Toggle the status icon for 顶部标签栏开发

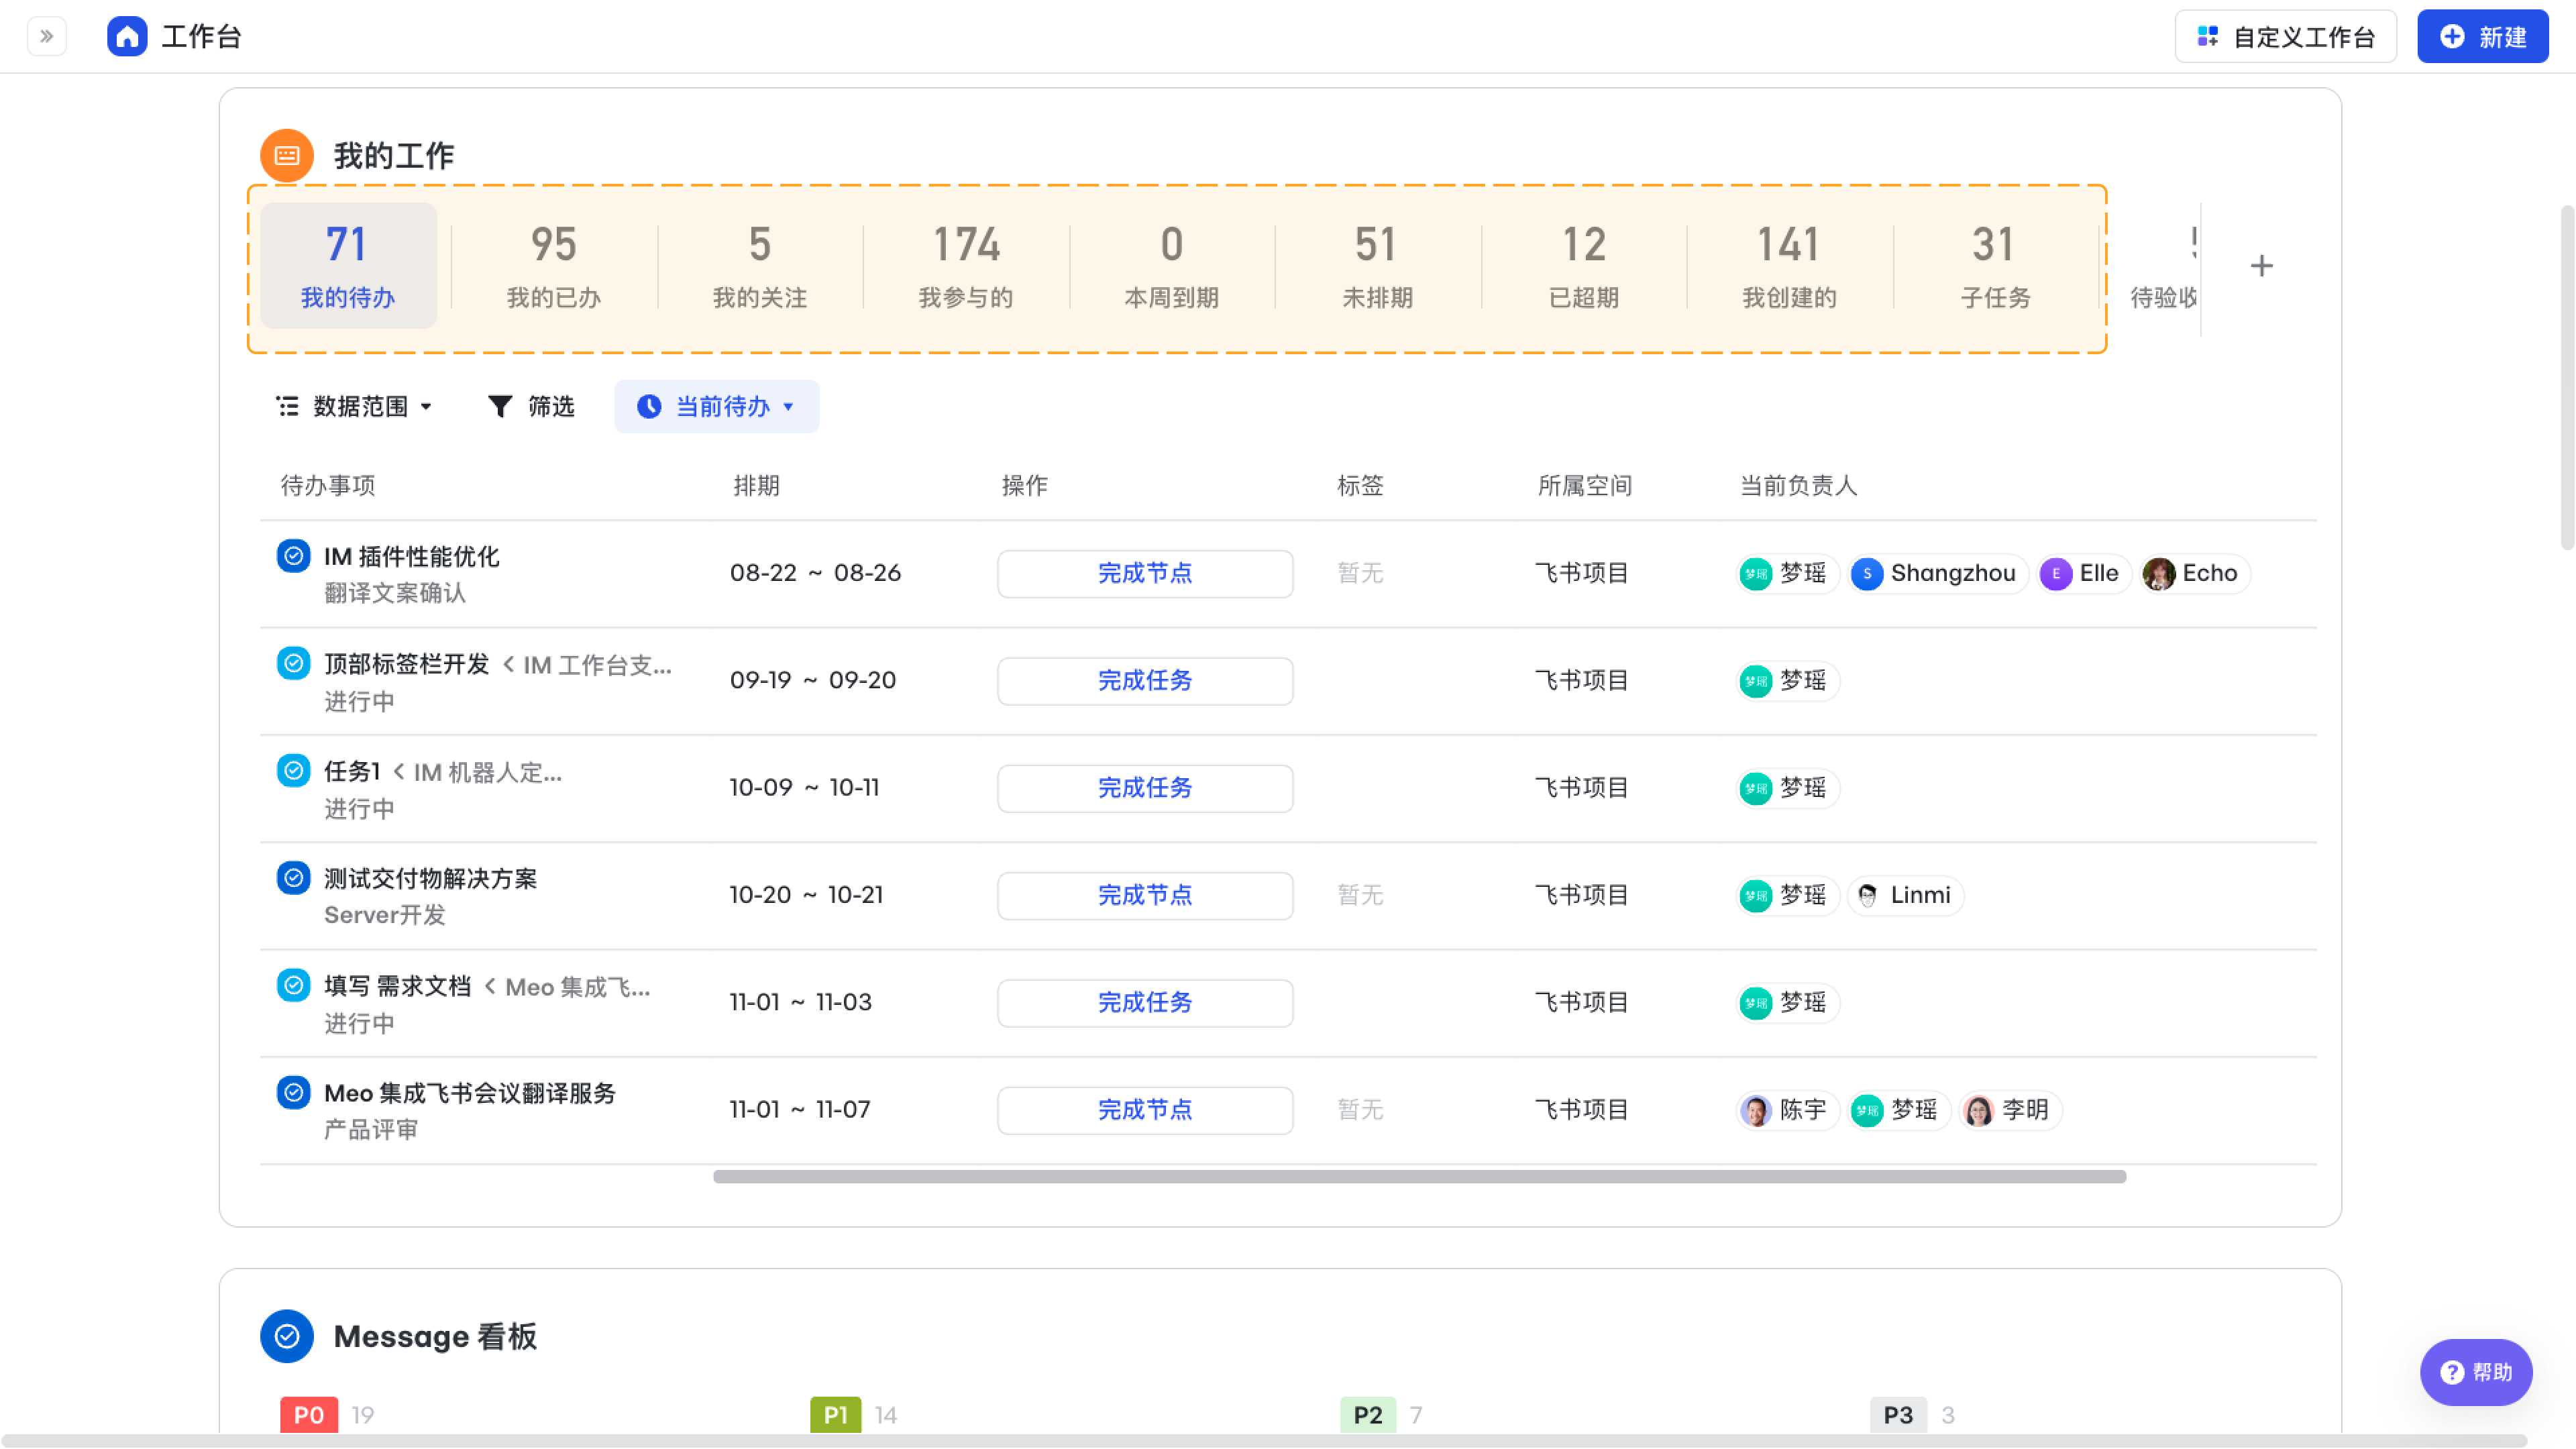coord(293,663)
